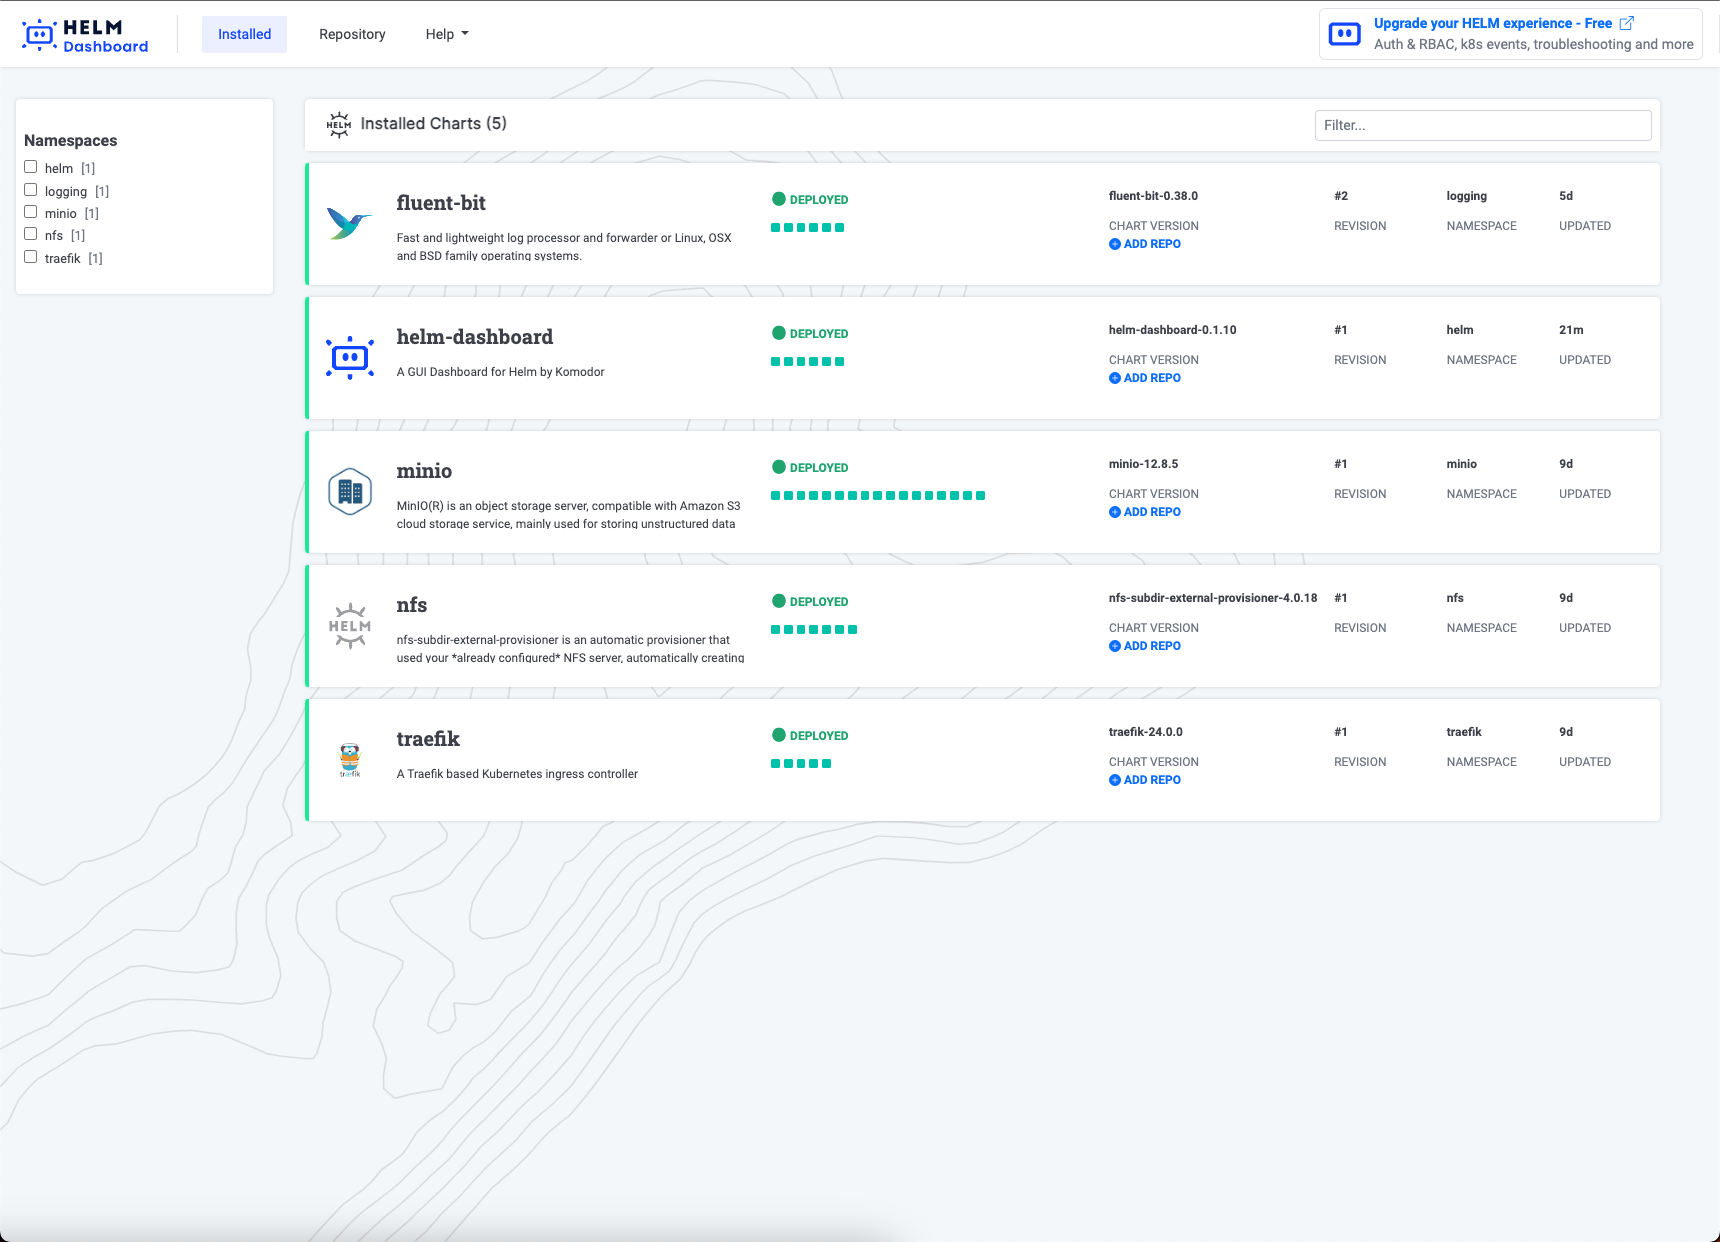Click Add Repo for minio
1720x1242 pixels.
1145,512
